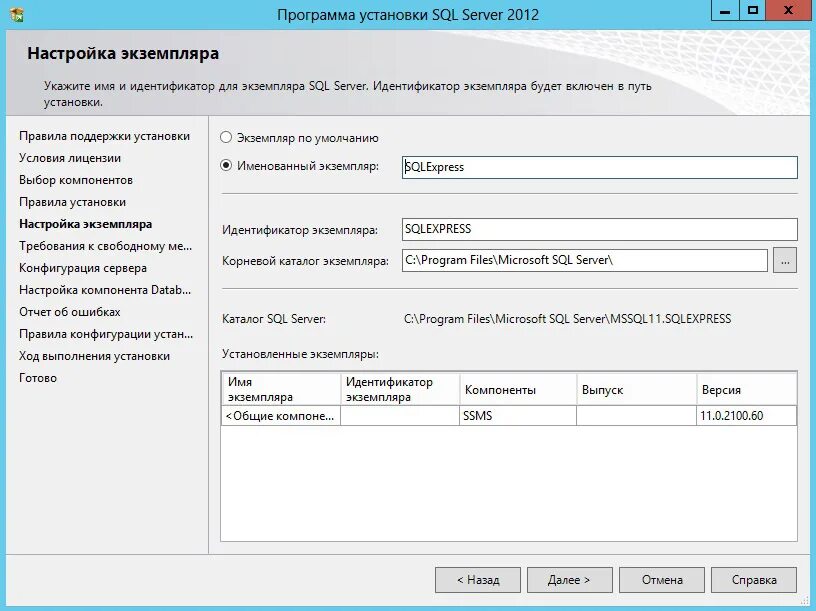Cancel setup with the Отмена button

pyautogui.click(x=662, y=580)
